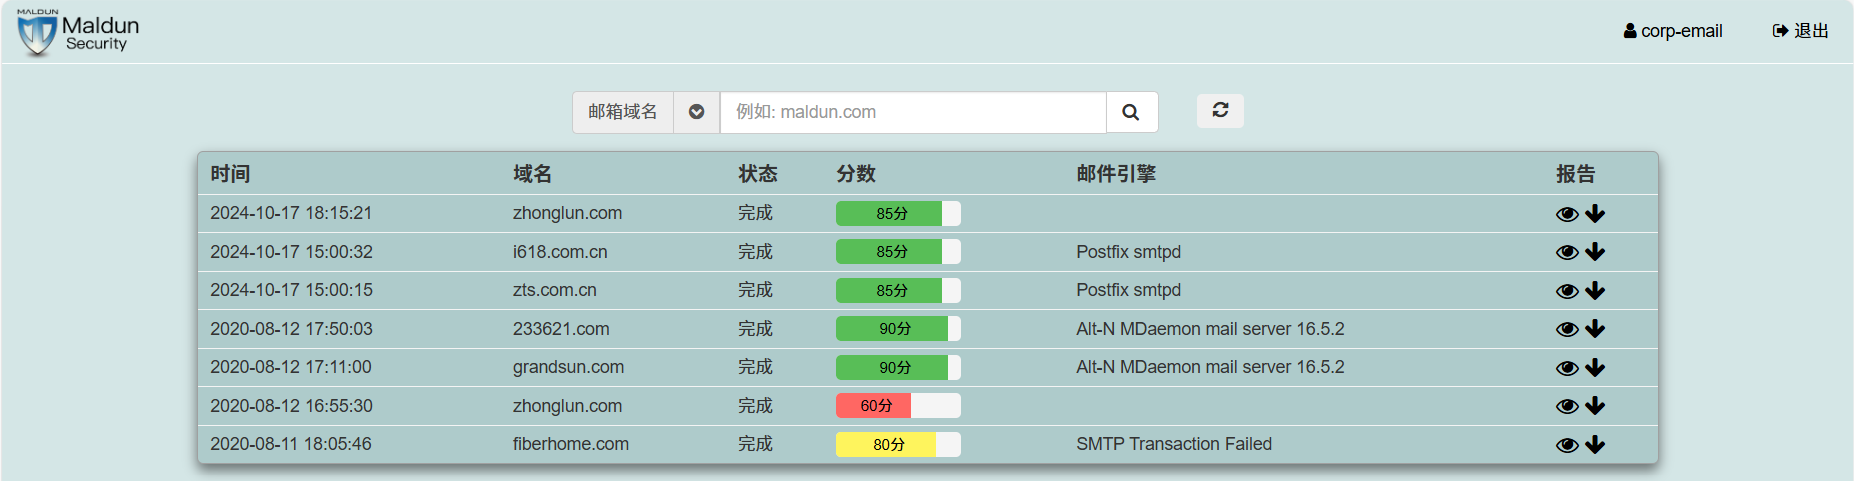1854x481 pixels.
Task: Click Alt-N MDaemon text in 233621.com row
Action: pos(1210,329)
